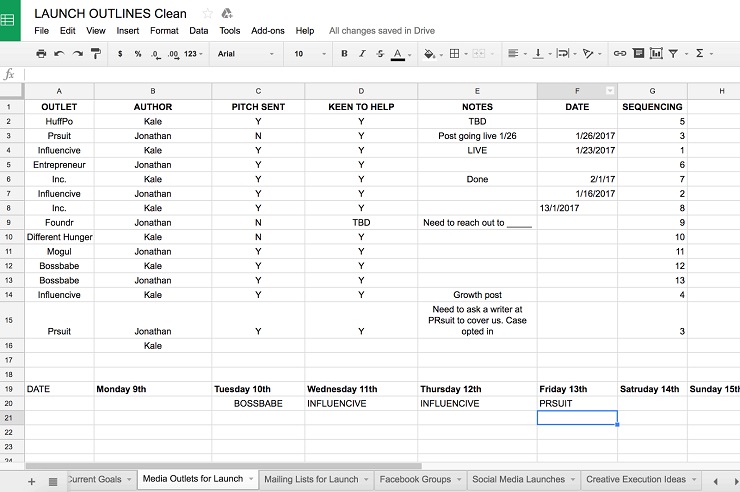Toggle bold formatting
The width and height of the screenshot is (740, 492).
click(x=345, y=54)
